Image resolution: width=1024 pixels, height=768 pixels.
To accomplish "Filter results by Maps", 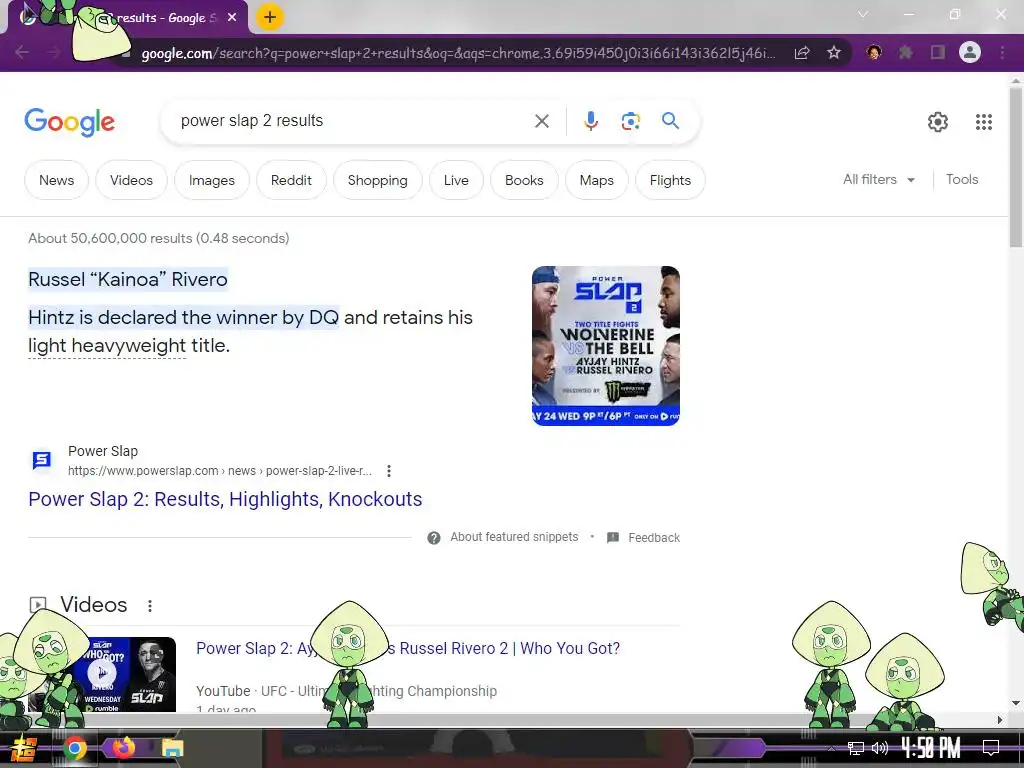I will pos(596,180).
